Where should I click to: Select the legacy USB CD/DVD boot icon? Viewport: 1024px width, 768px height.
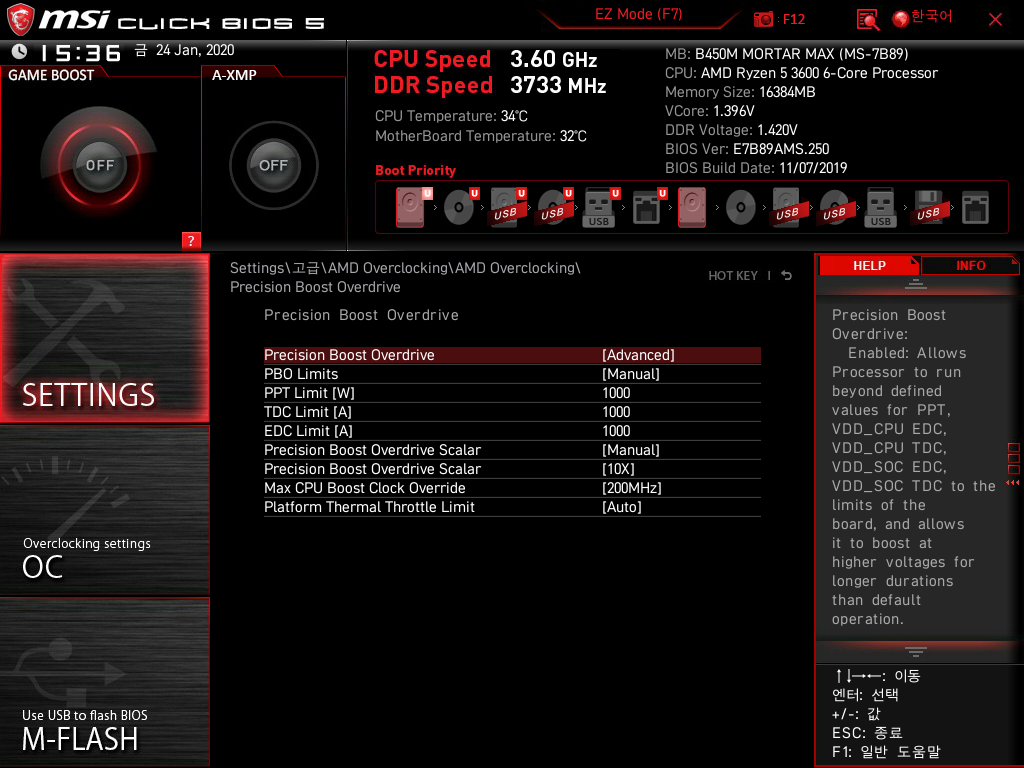[x=835, y=208]
